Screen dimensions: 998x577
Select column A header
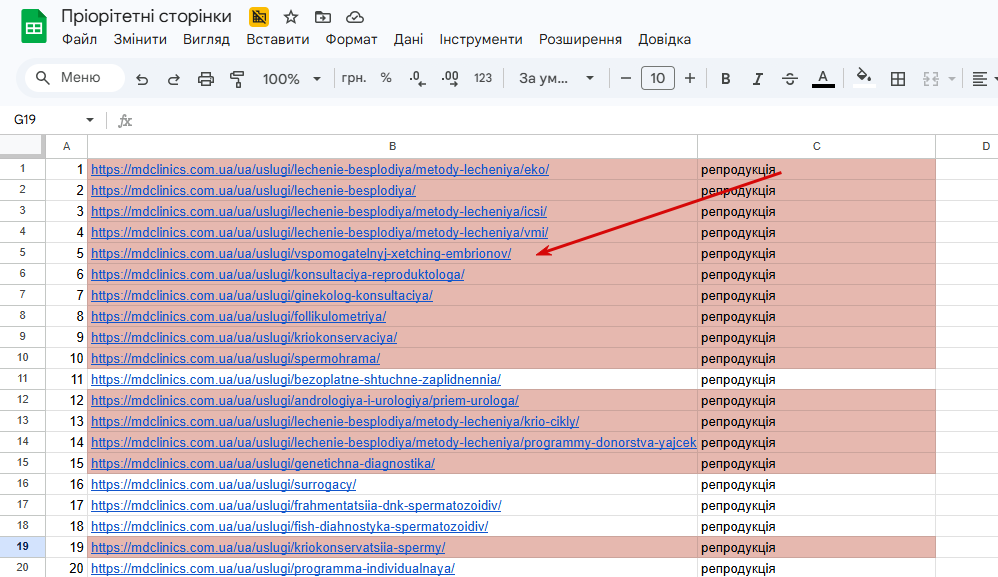click(66, 146)
